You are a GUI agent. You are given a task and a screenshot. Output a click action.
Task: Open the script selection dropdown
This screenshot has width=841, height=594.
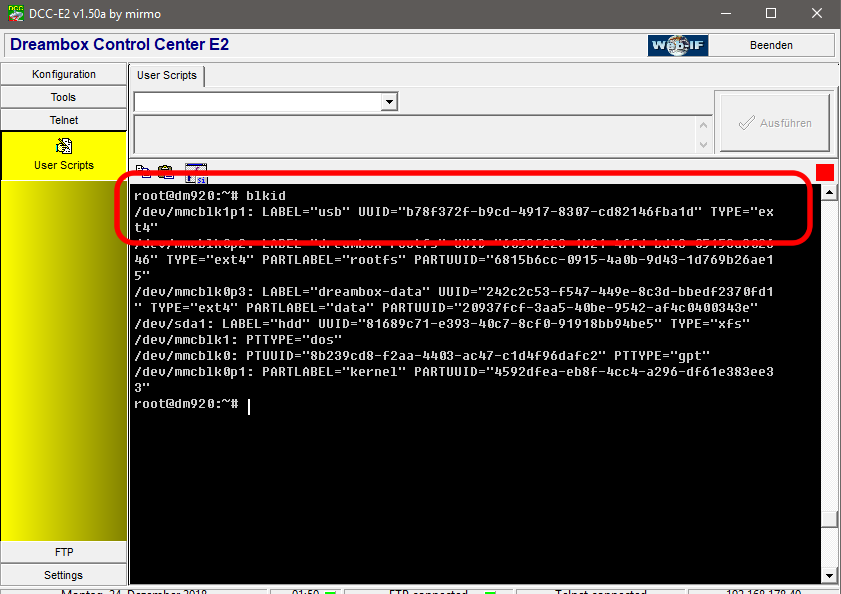[x=389, y=102]
